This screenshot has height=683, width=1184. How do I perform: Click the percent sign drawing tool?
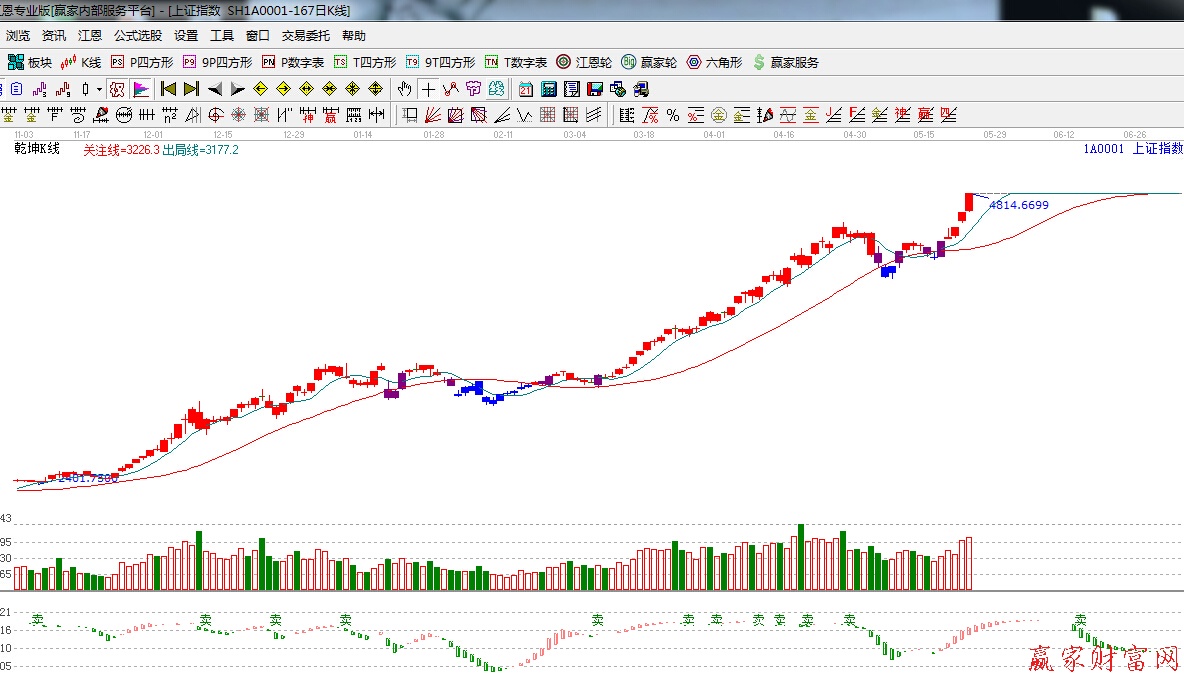click(x=673, y=115)
